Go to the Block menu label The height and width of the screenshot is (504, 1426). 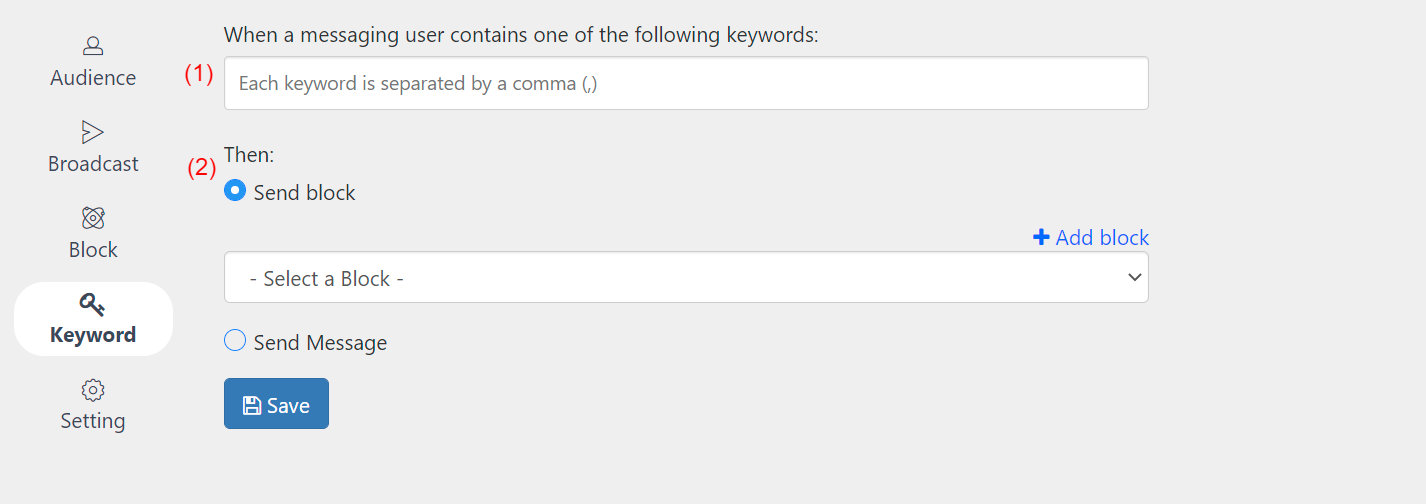(93, 250)
